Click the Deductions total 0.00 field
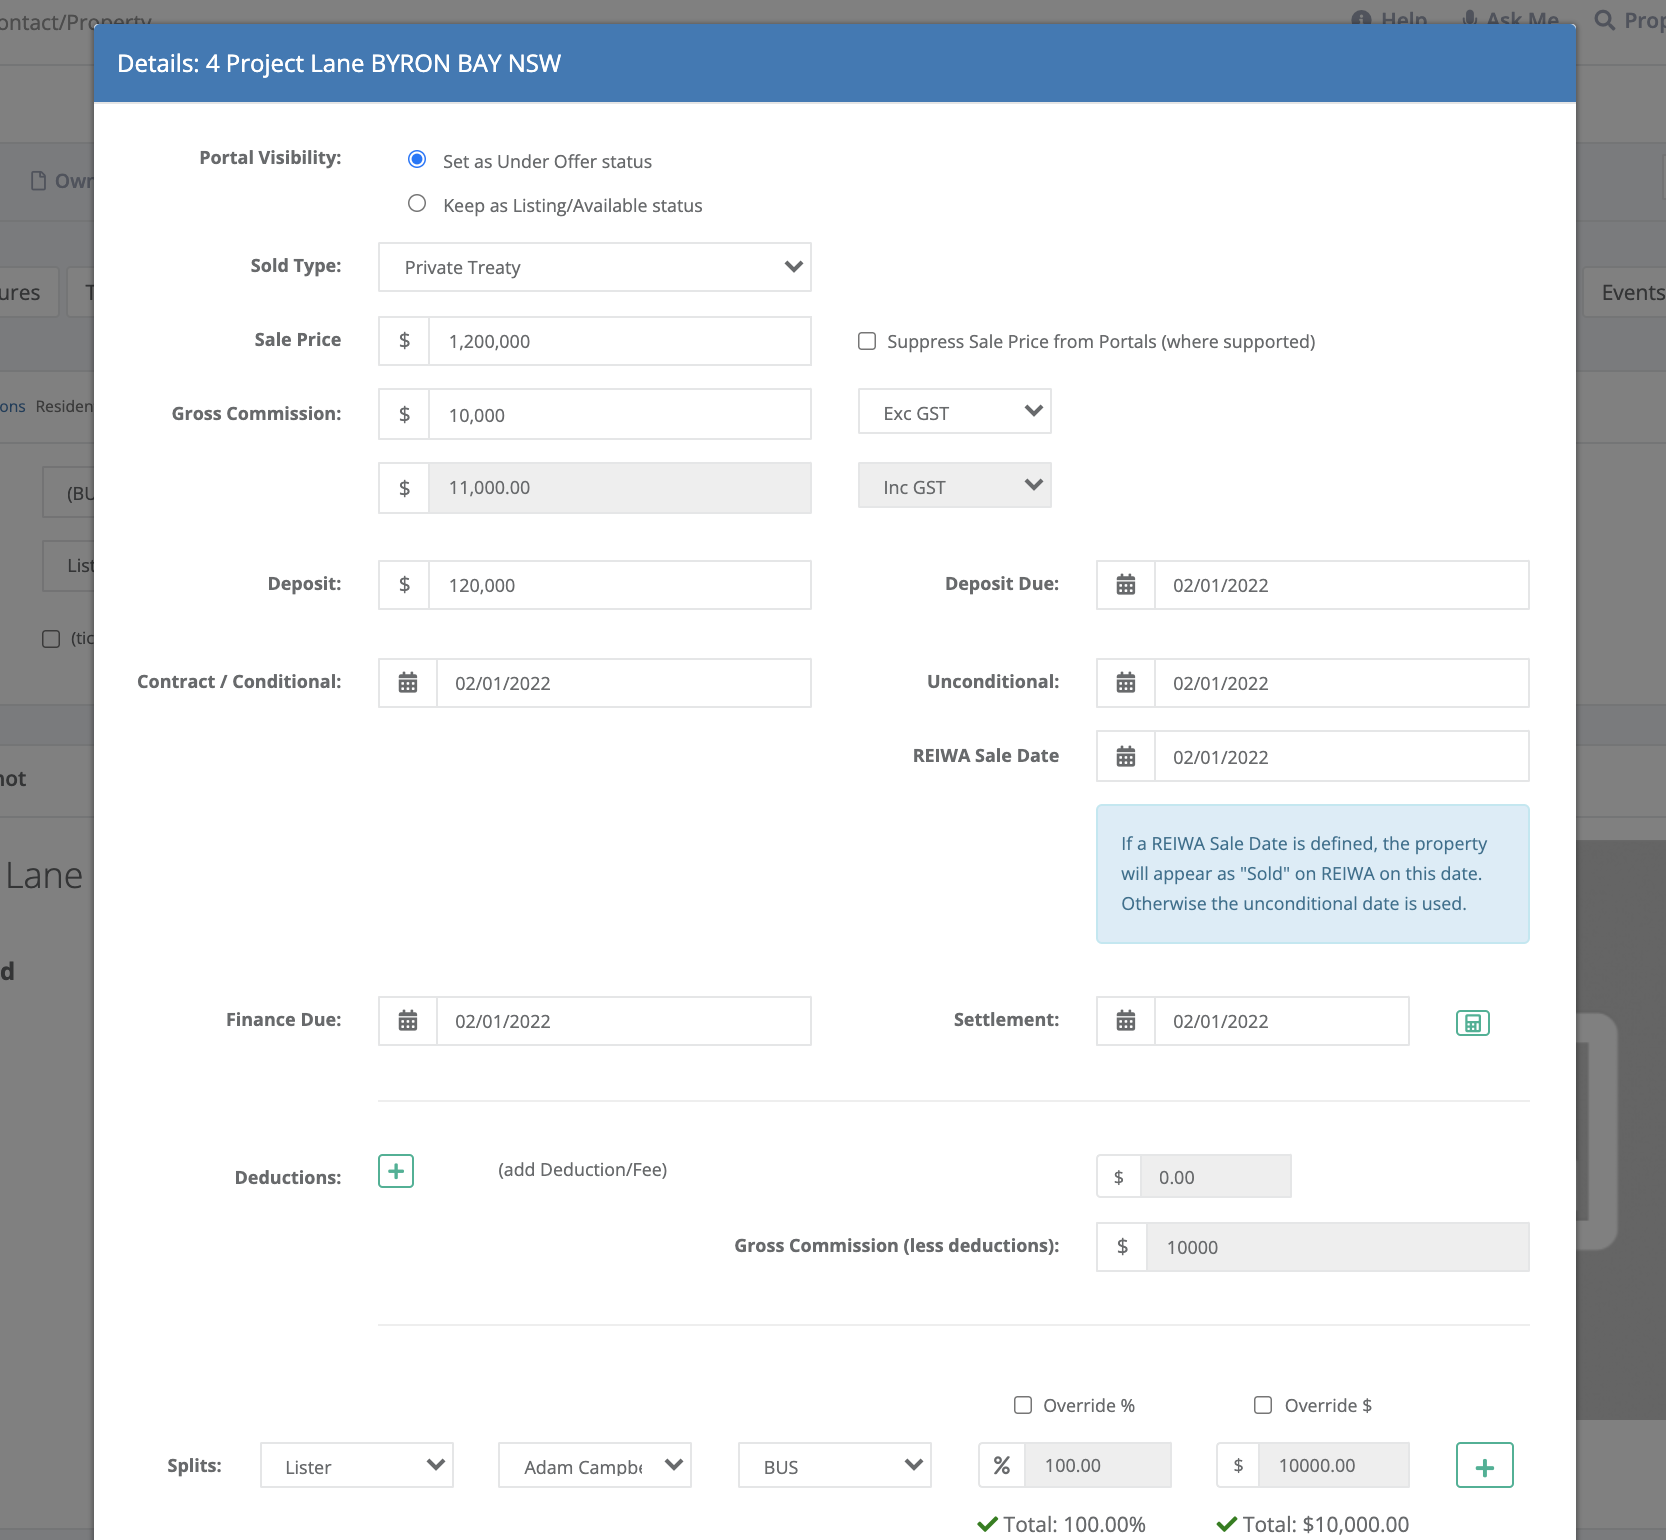 pyautogui.click(x=1216, y=1177)
